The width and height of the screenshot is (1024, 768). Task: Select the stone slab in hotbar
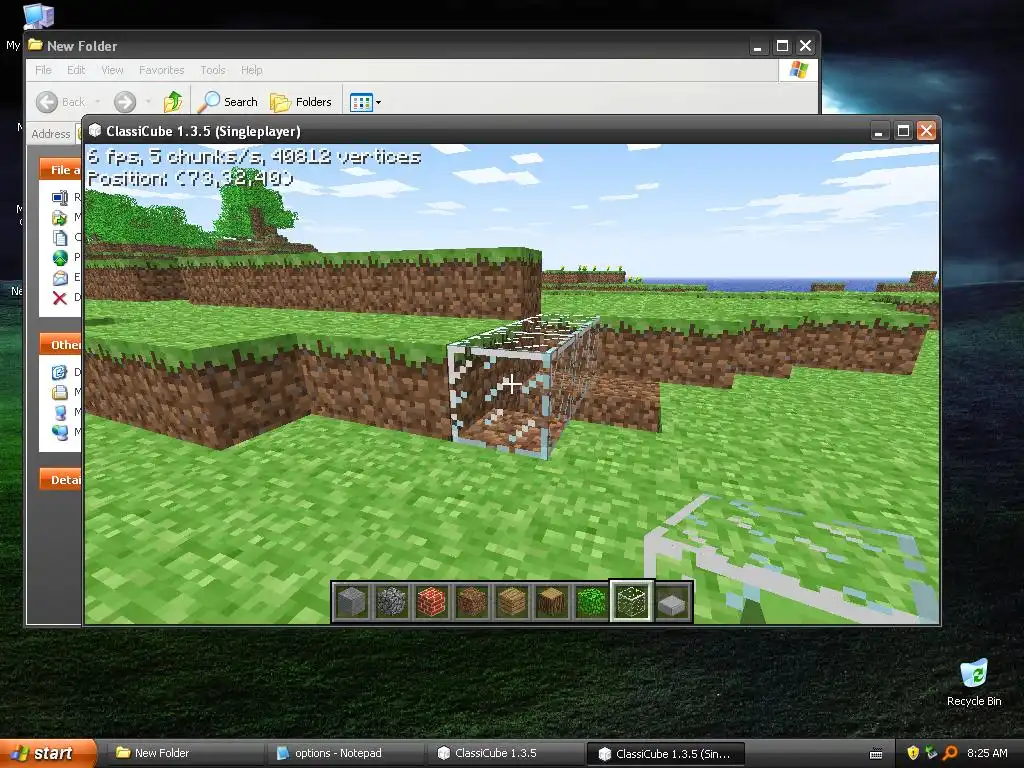pos(672,601)
